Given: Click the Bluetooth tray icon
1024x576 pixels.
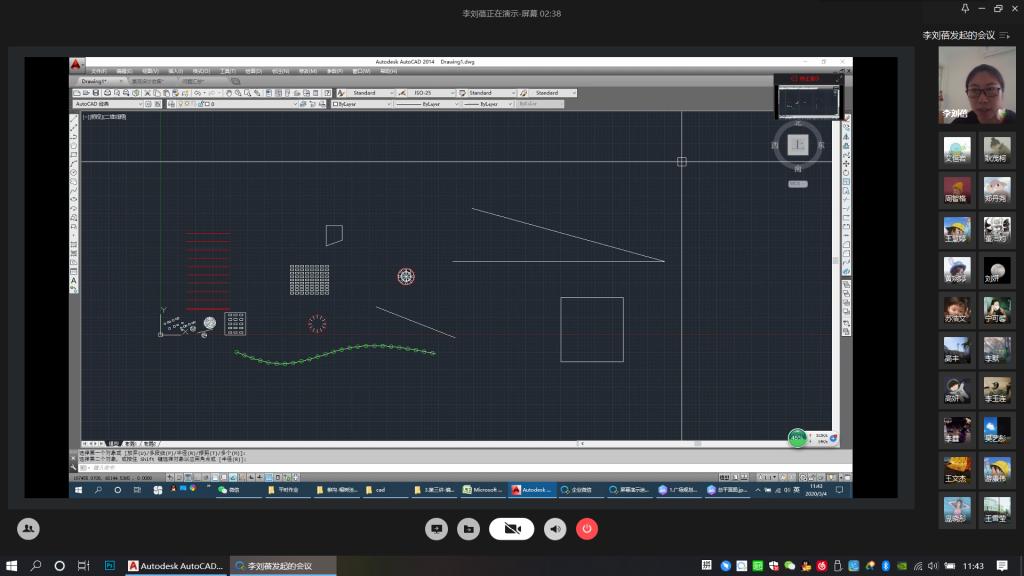Looking at the screenshot, I should (886, 566).
